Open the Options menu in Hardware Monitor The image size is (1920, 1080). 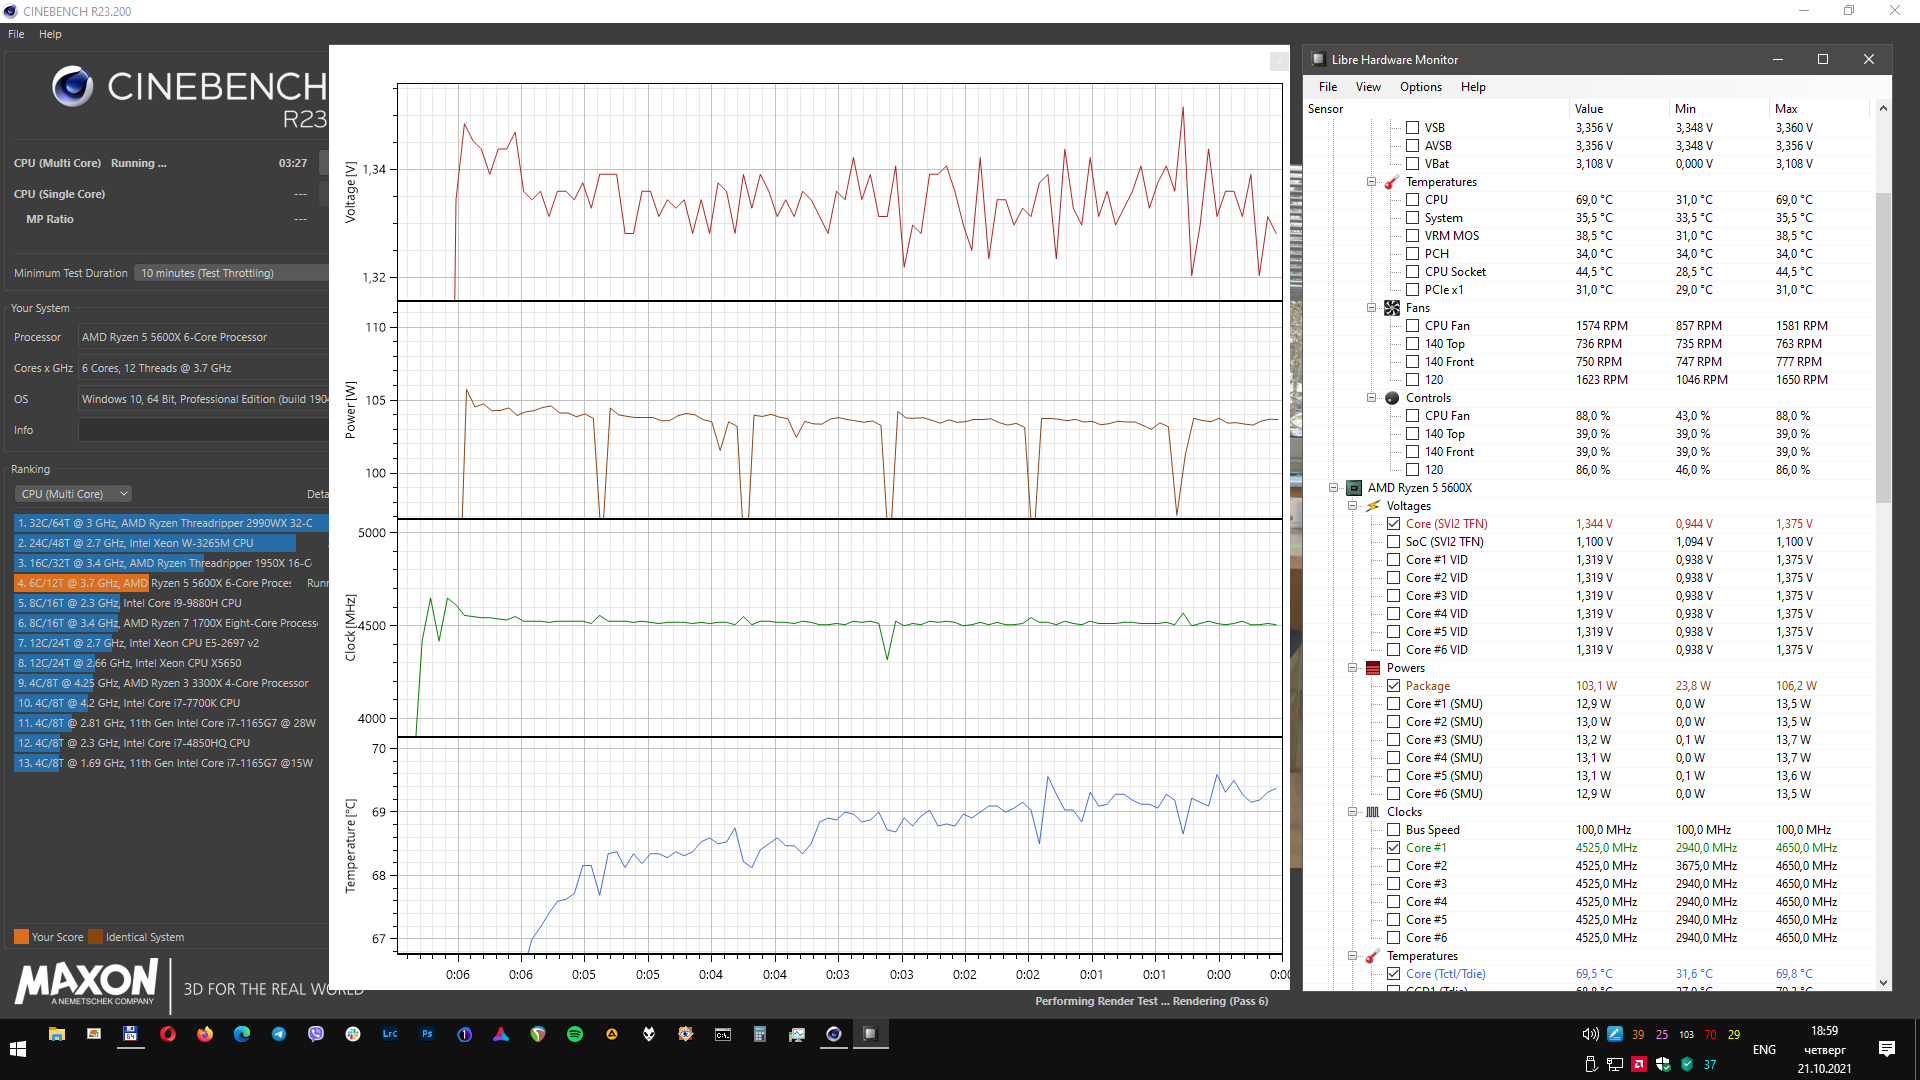tap(1420, 87)
